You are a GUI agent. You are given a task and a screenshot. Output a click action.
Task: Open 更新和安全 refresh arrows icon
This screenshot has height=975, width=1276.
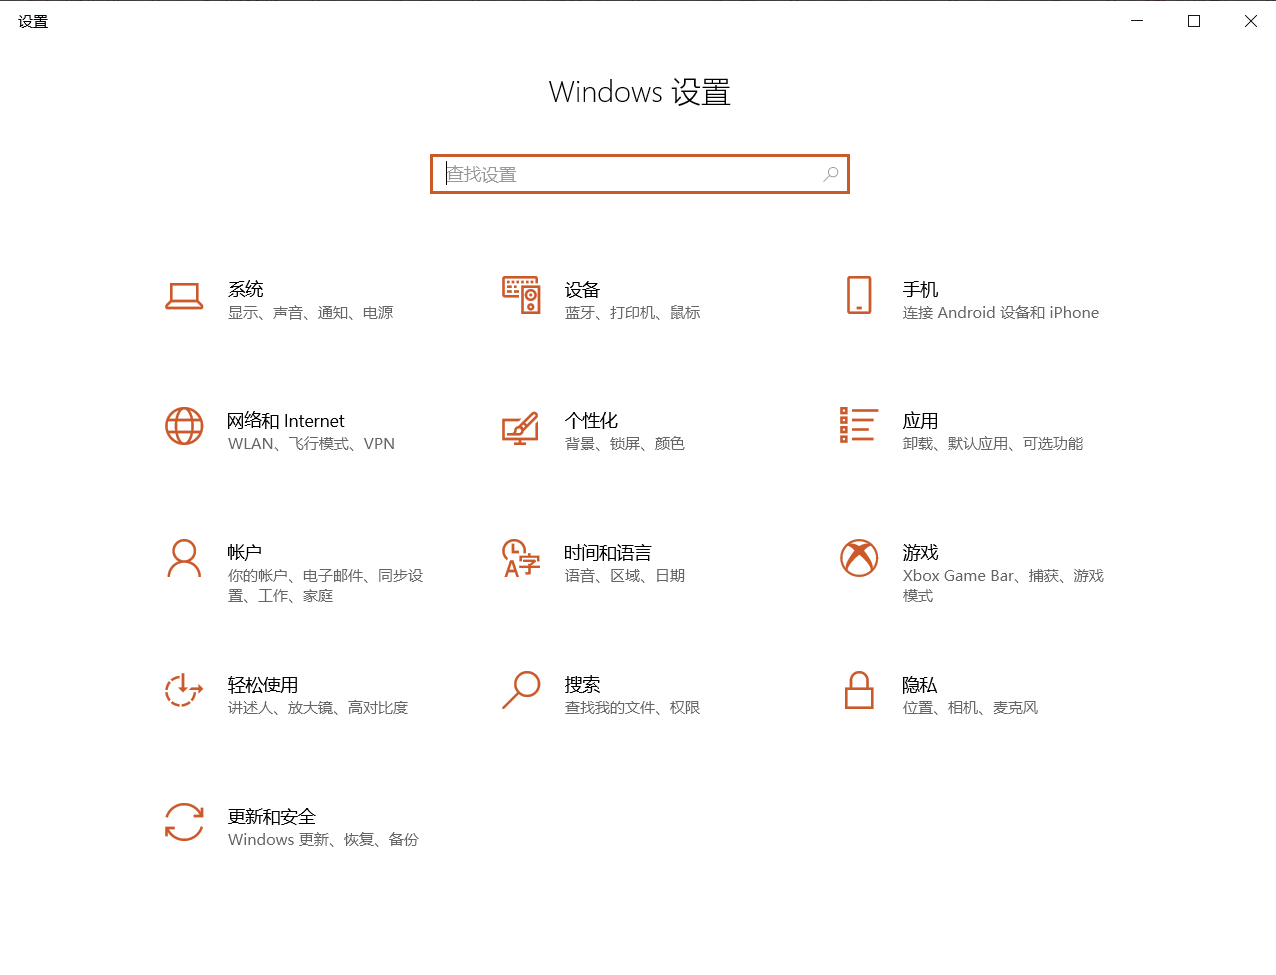point(184,822)
